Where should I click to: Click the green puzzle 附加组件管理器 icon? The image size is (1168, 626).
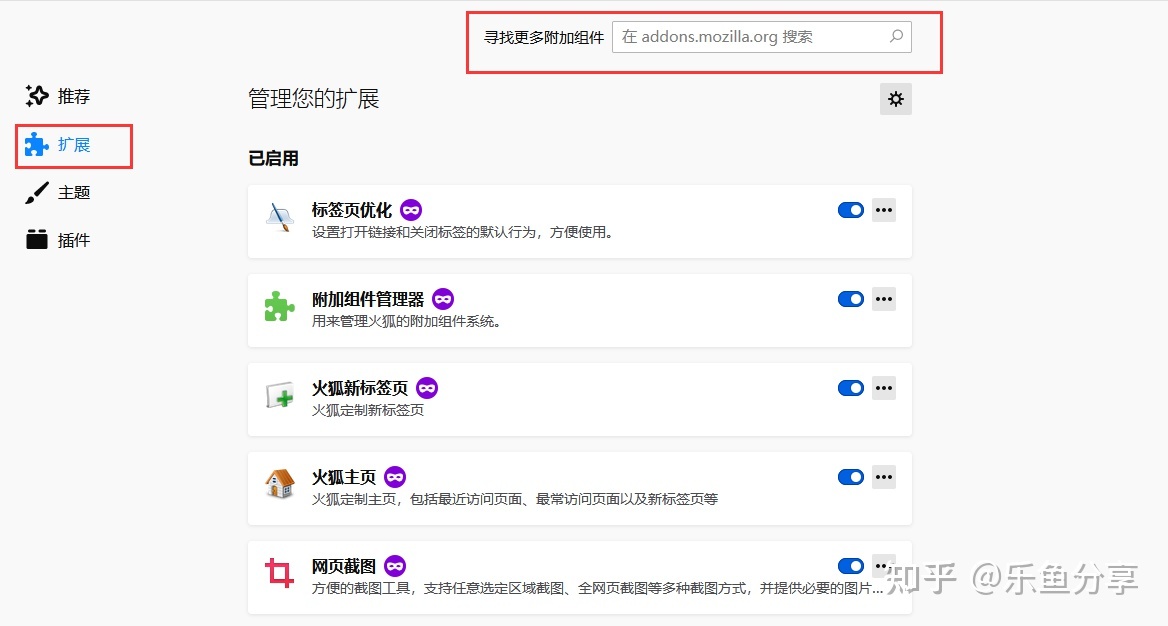279,307
